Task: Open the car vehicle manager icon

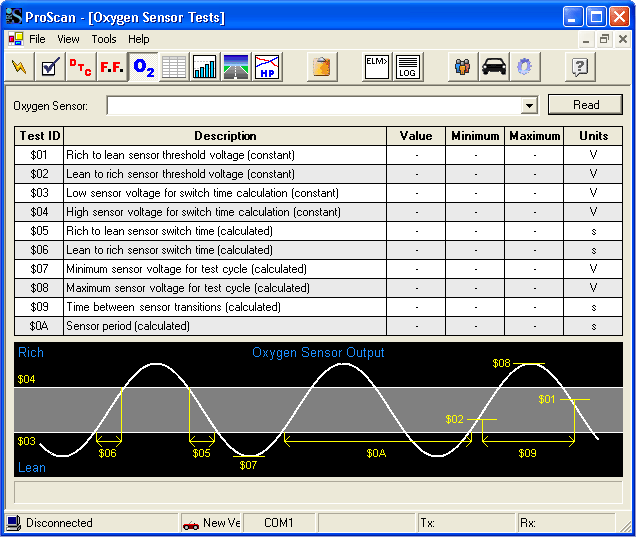Action: 494,67
